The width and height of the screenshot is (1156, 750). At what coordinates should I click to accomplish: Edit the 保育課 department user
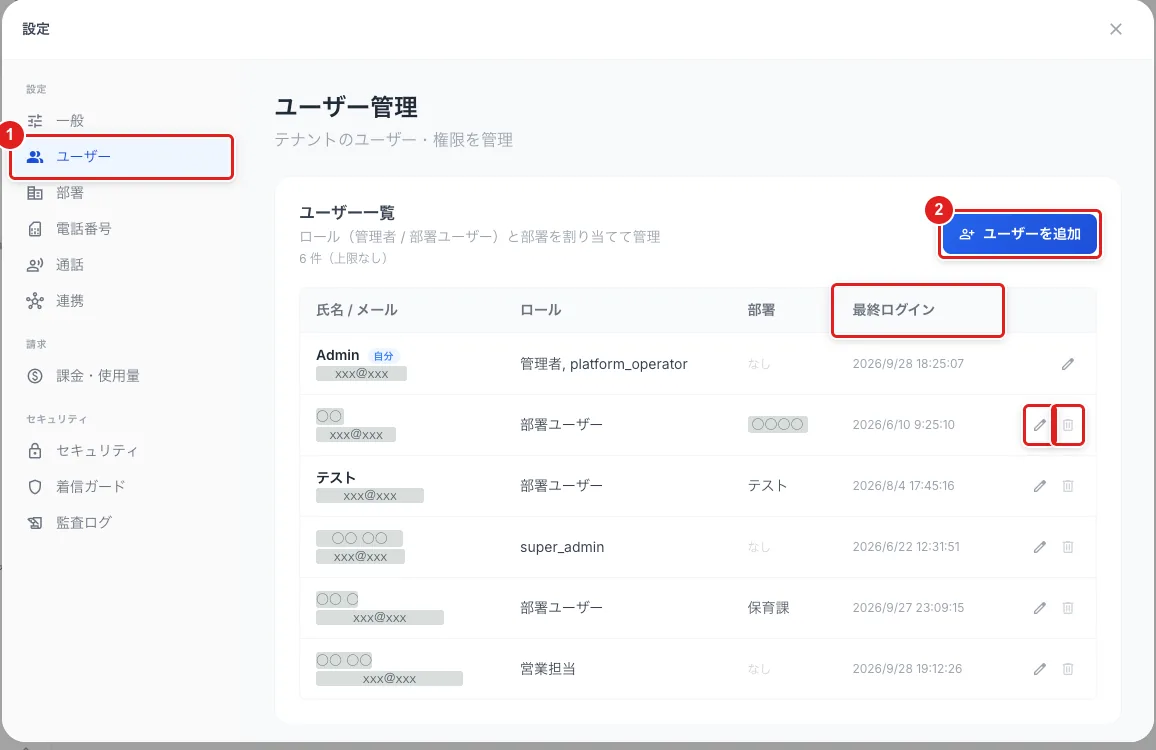coord(1040,608)
